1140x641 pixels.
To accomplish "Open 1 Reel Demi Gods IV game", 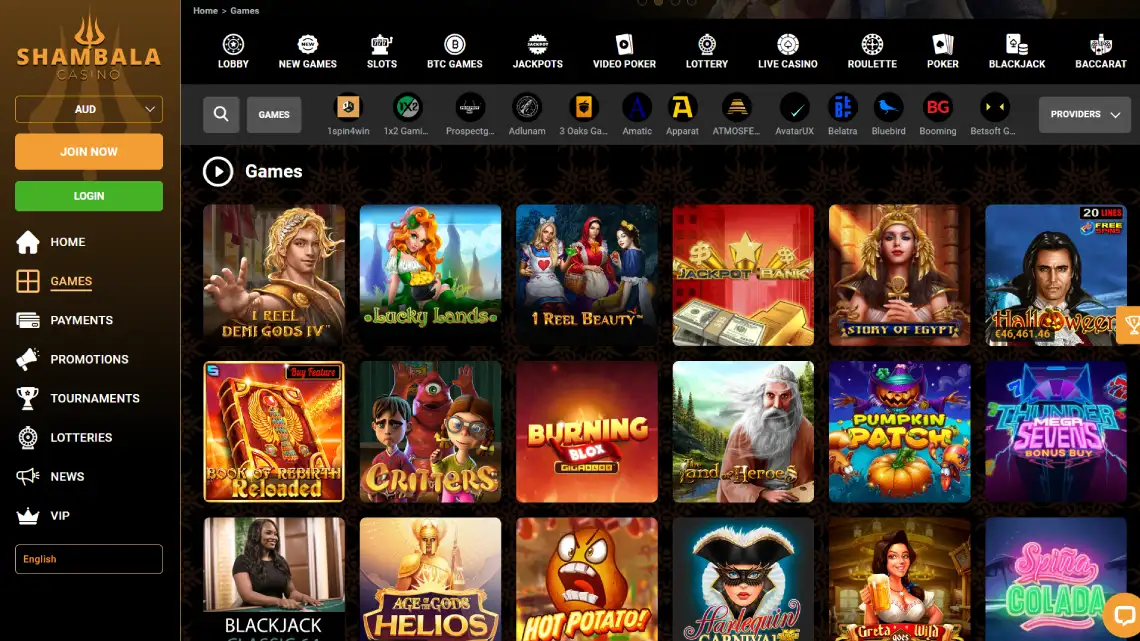I will (274, 275).
